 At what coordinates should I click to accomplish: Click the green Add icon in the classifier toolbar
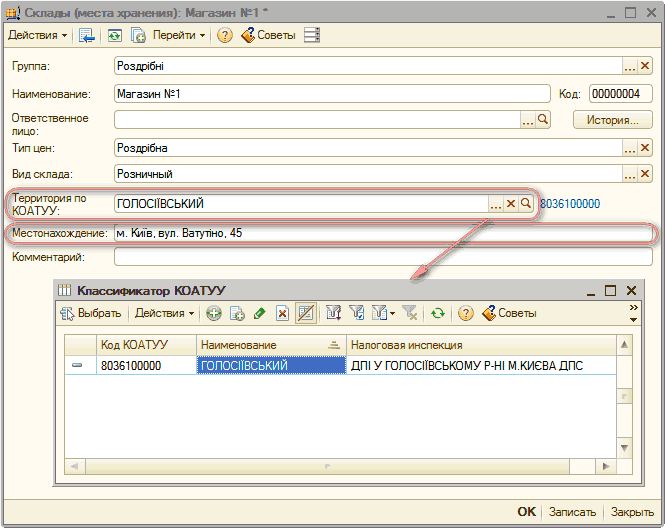tap(214, 313)
